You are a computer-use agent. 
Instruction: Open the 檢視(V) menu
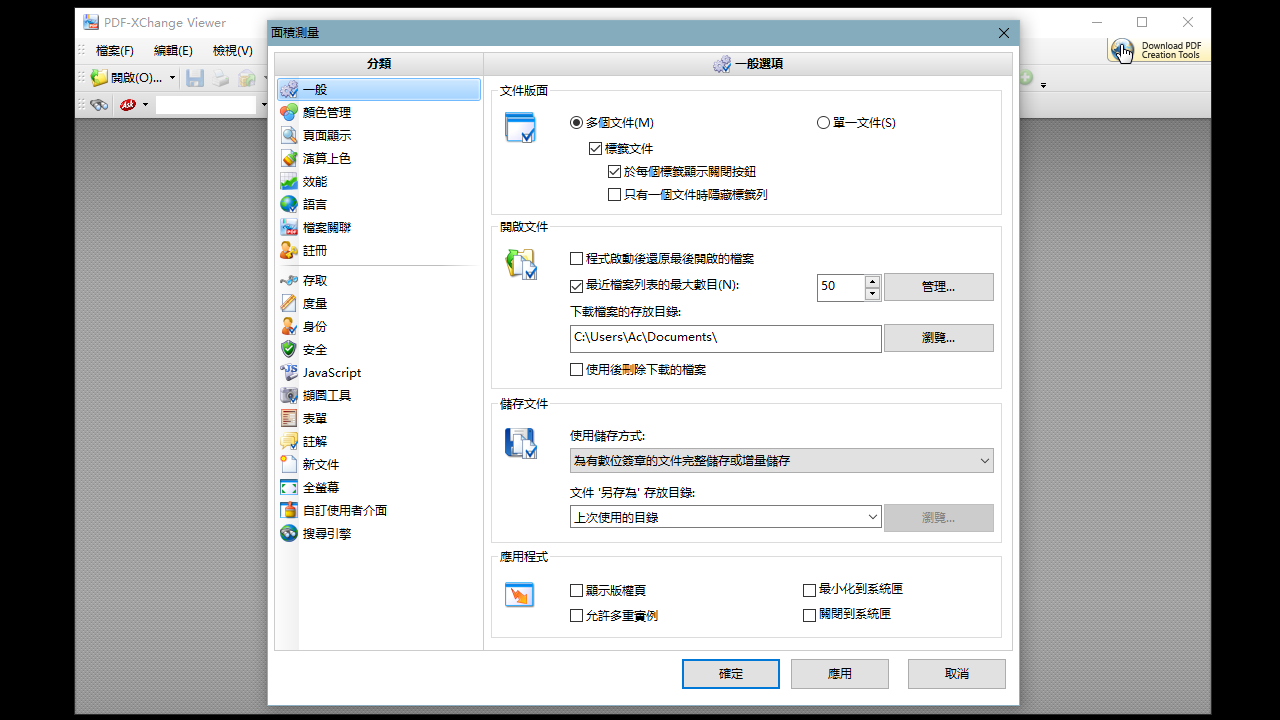pyautogui.click(x=231, y=50)
